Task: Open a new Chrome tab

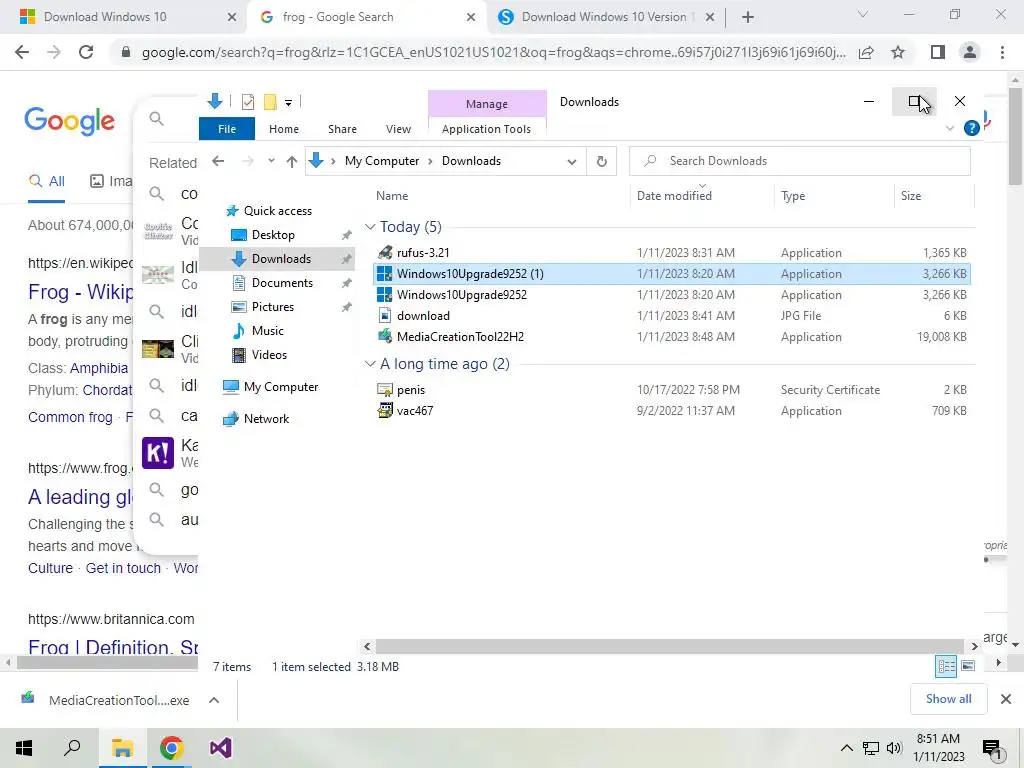Action: (x=748, y=17)
